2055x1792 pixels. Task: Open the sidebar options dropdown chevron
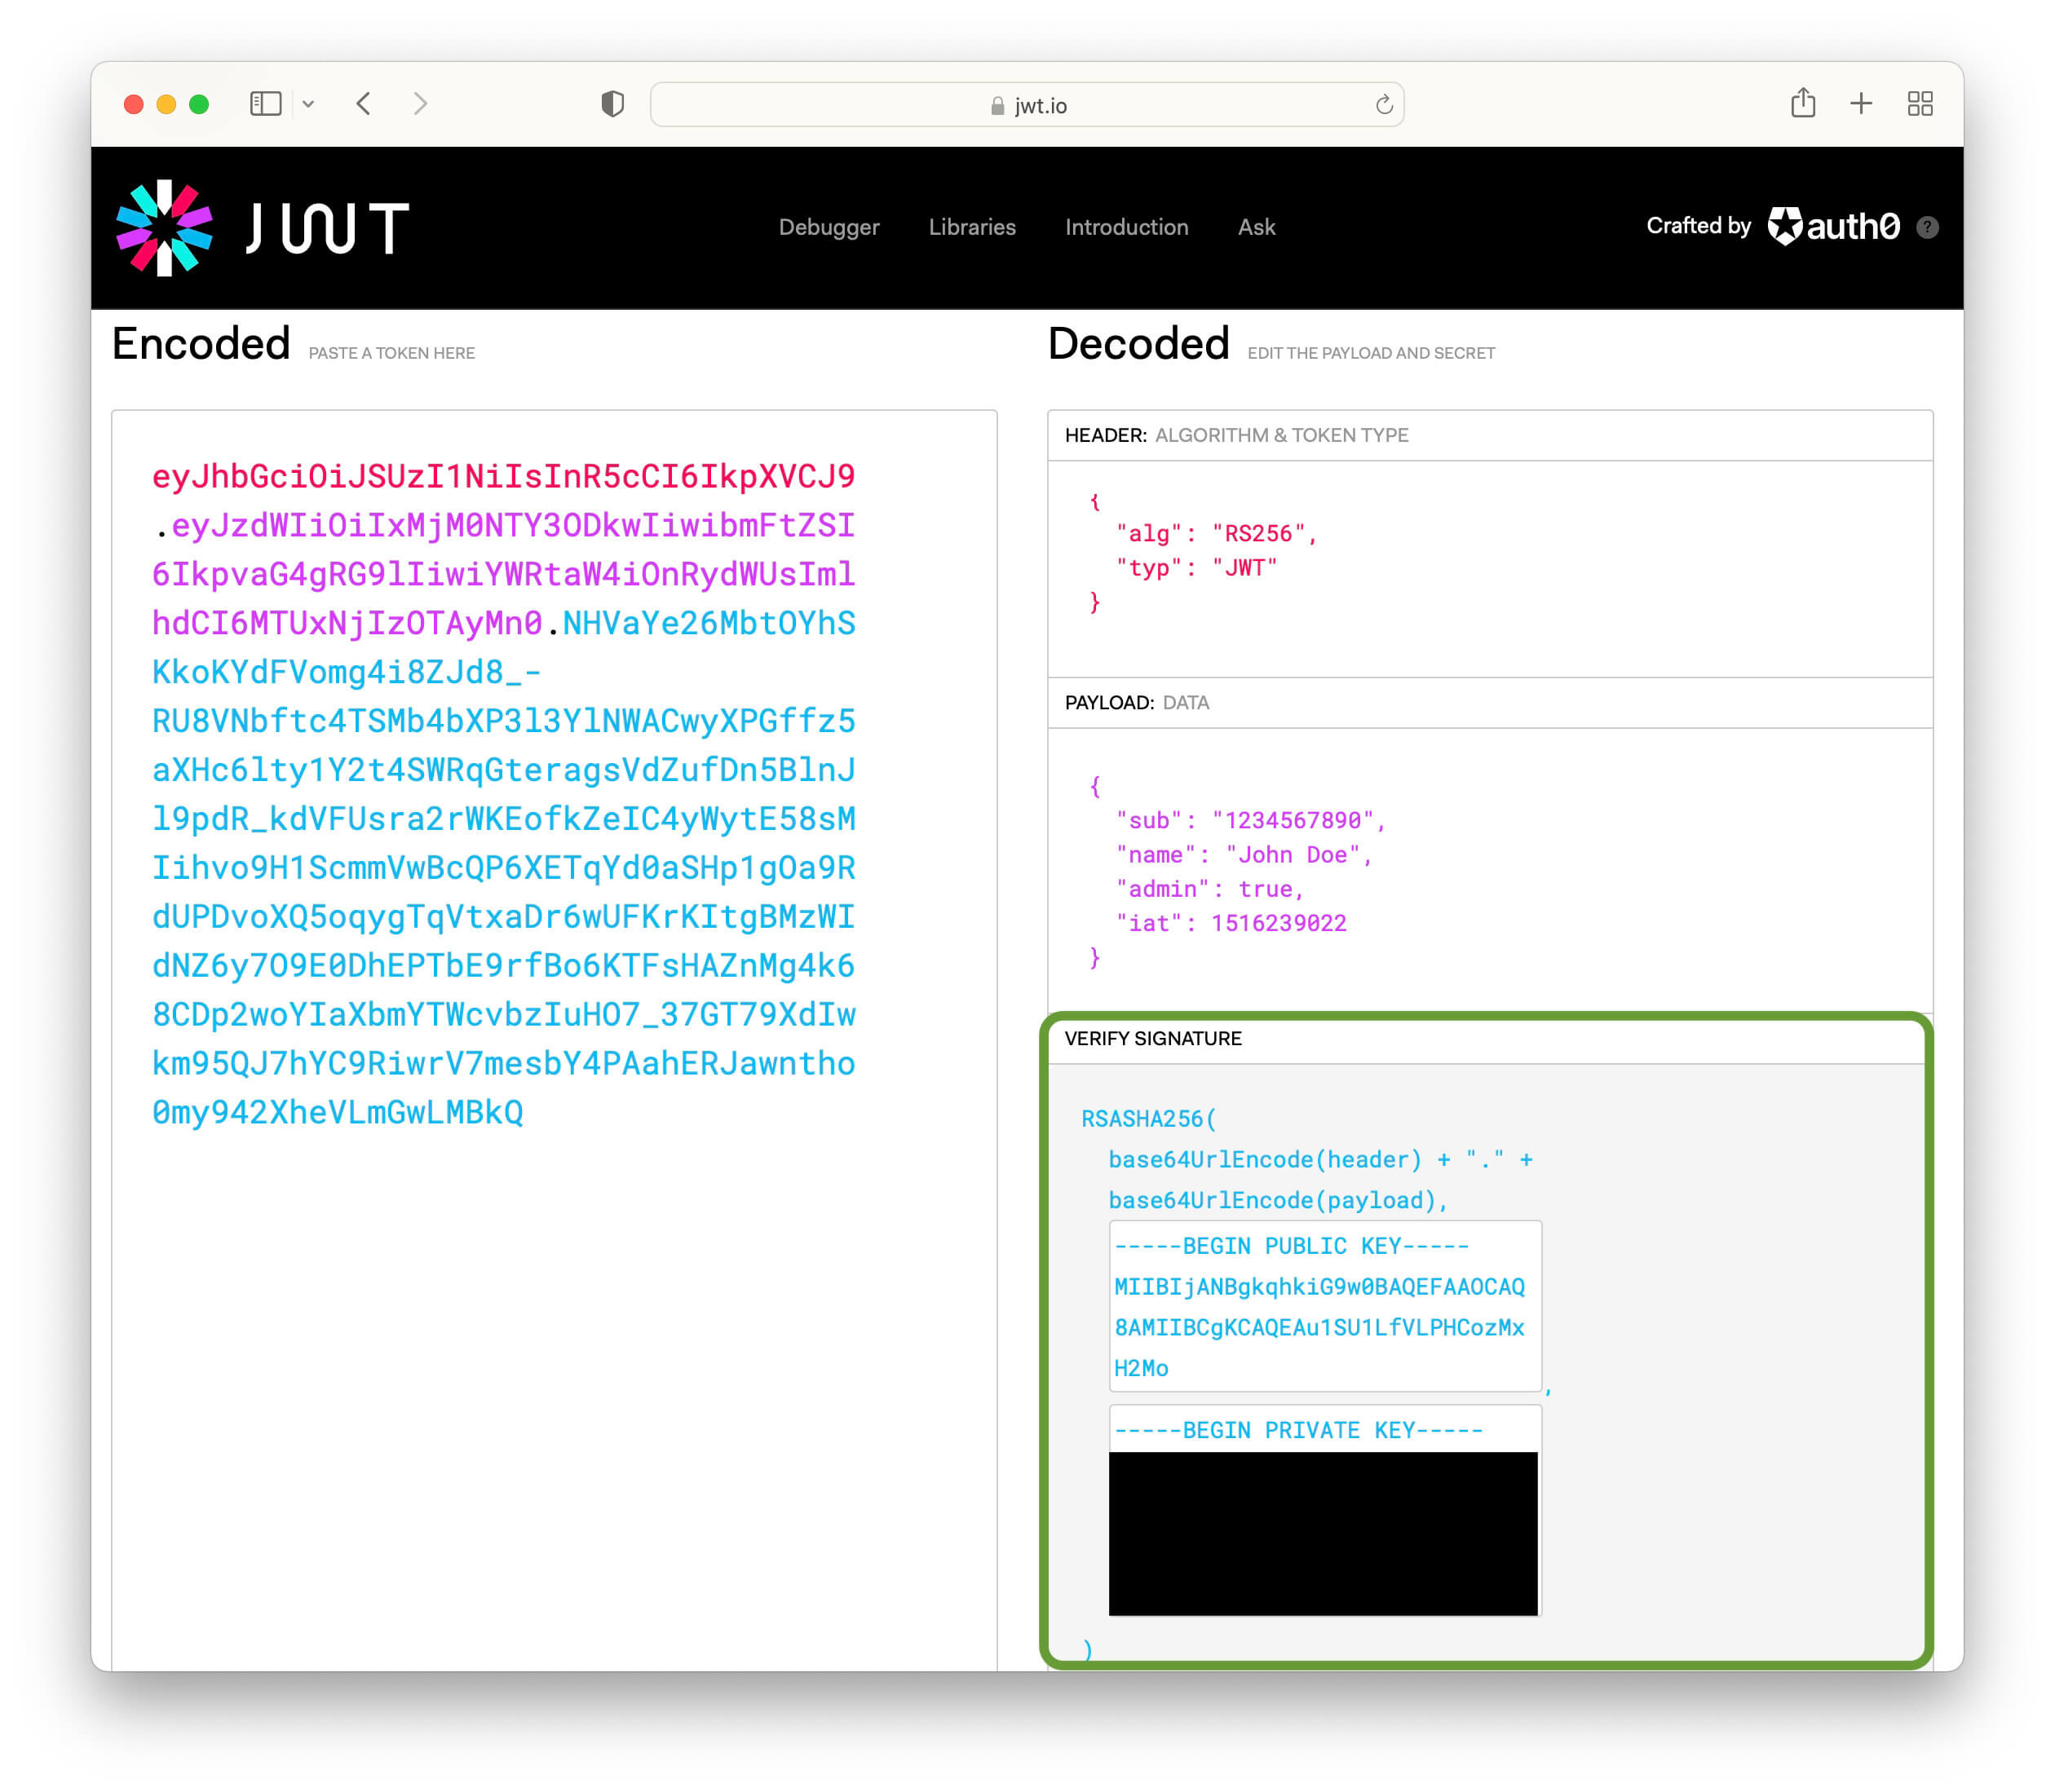[309, 104]
